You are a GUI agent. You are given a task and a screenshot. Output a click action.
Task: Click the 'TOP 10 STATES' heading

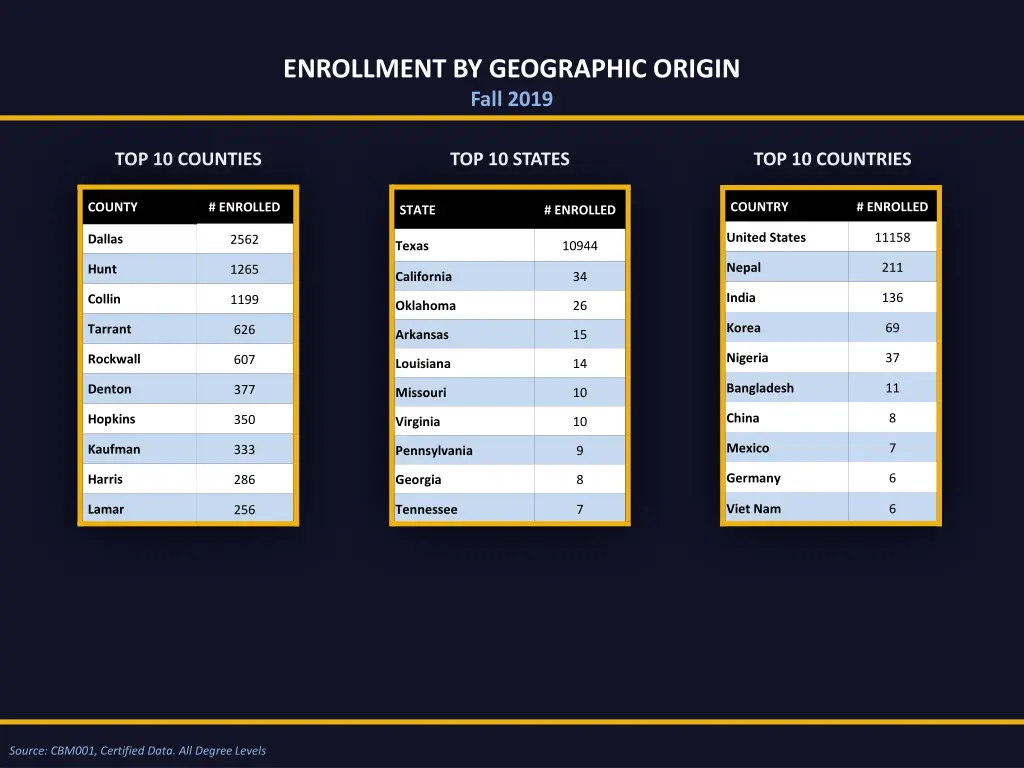(x=509, y=159)
